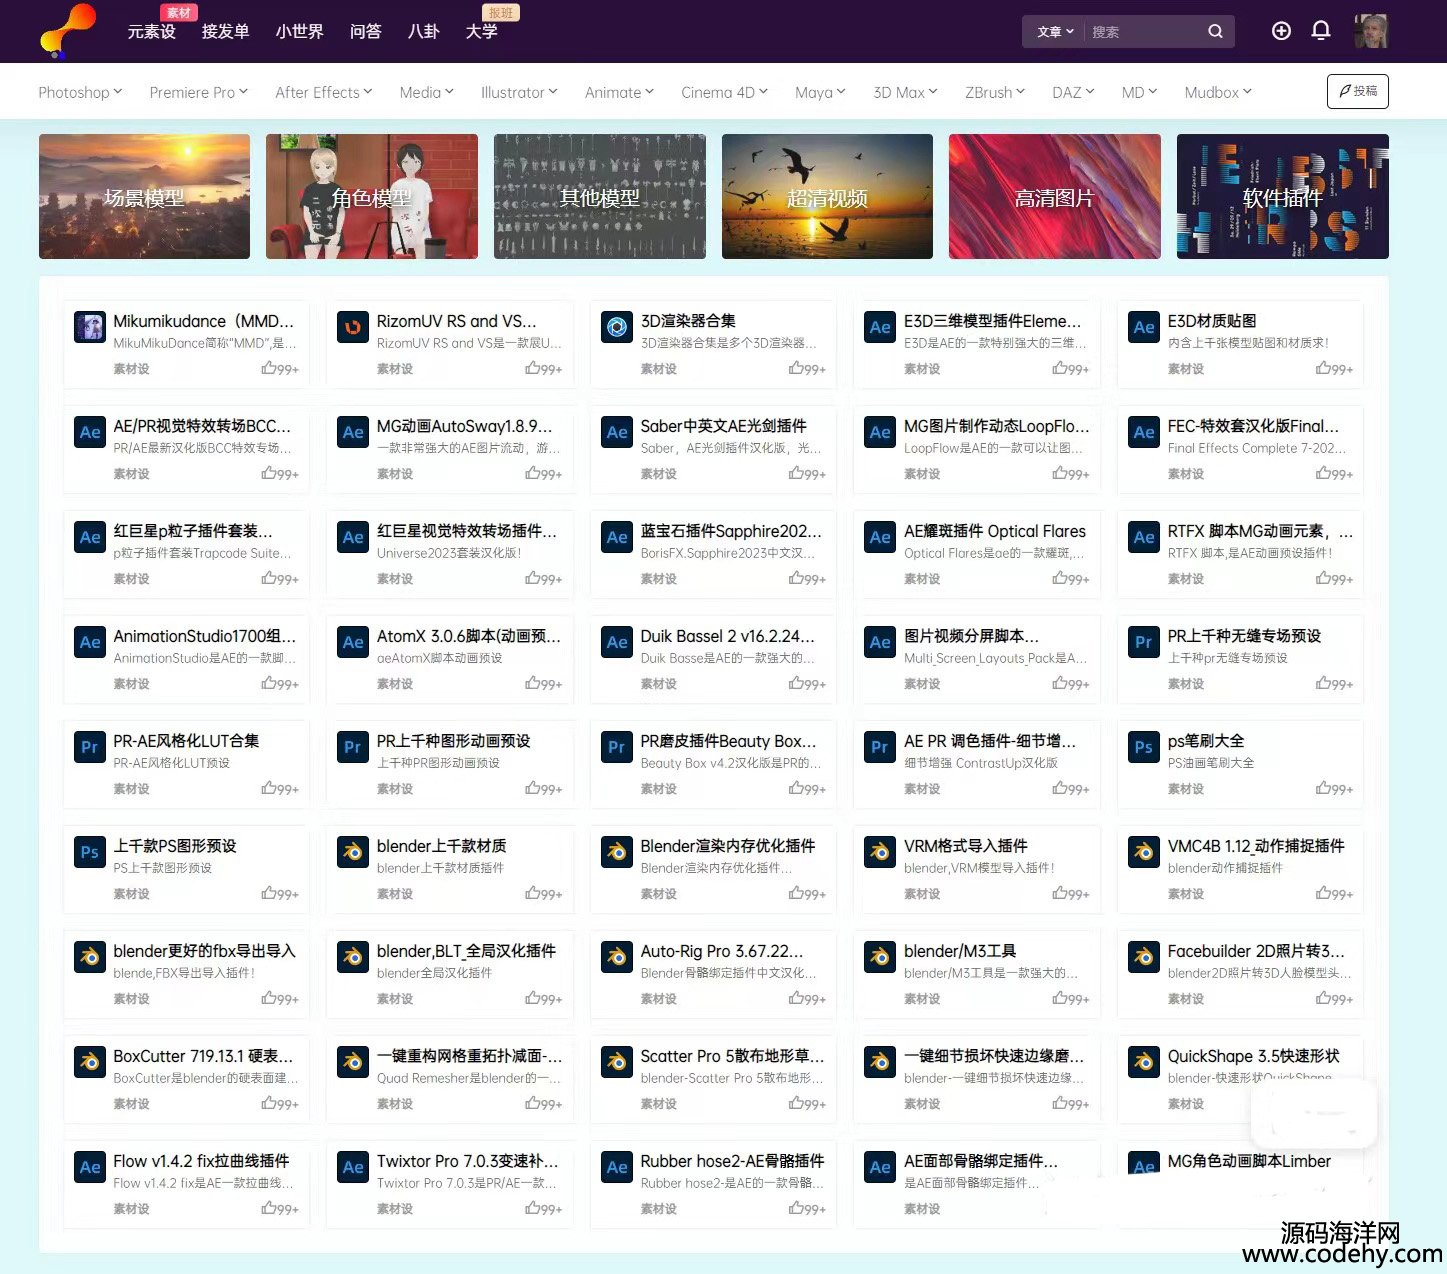Click the RizomUV RS icon
The image size is (1447, 1274).
353,327
